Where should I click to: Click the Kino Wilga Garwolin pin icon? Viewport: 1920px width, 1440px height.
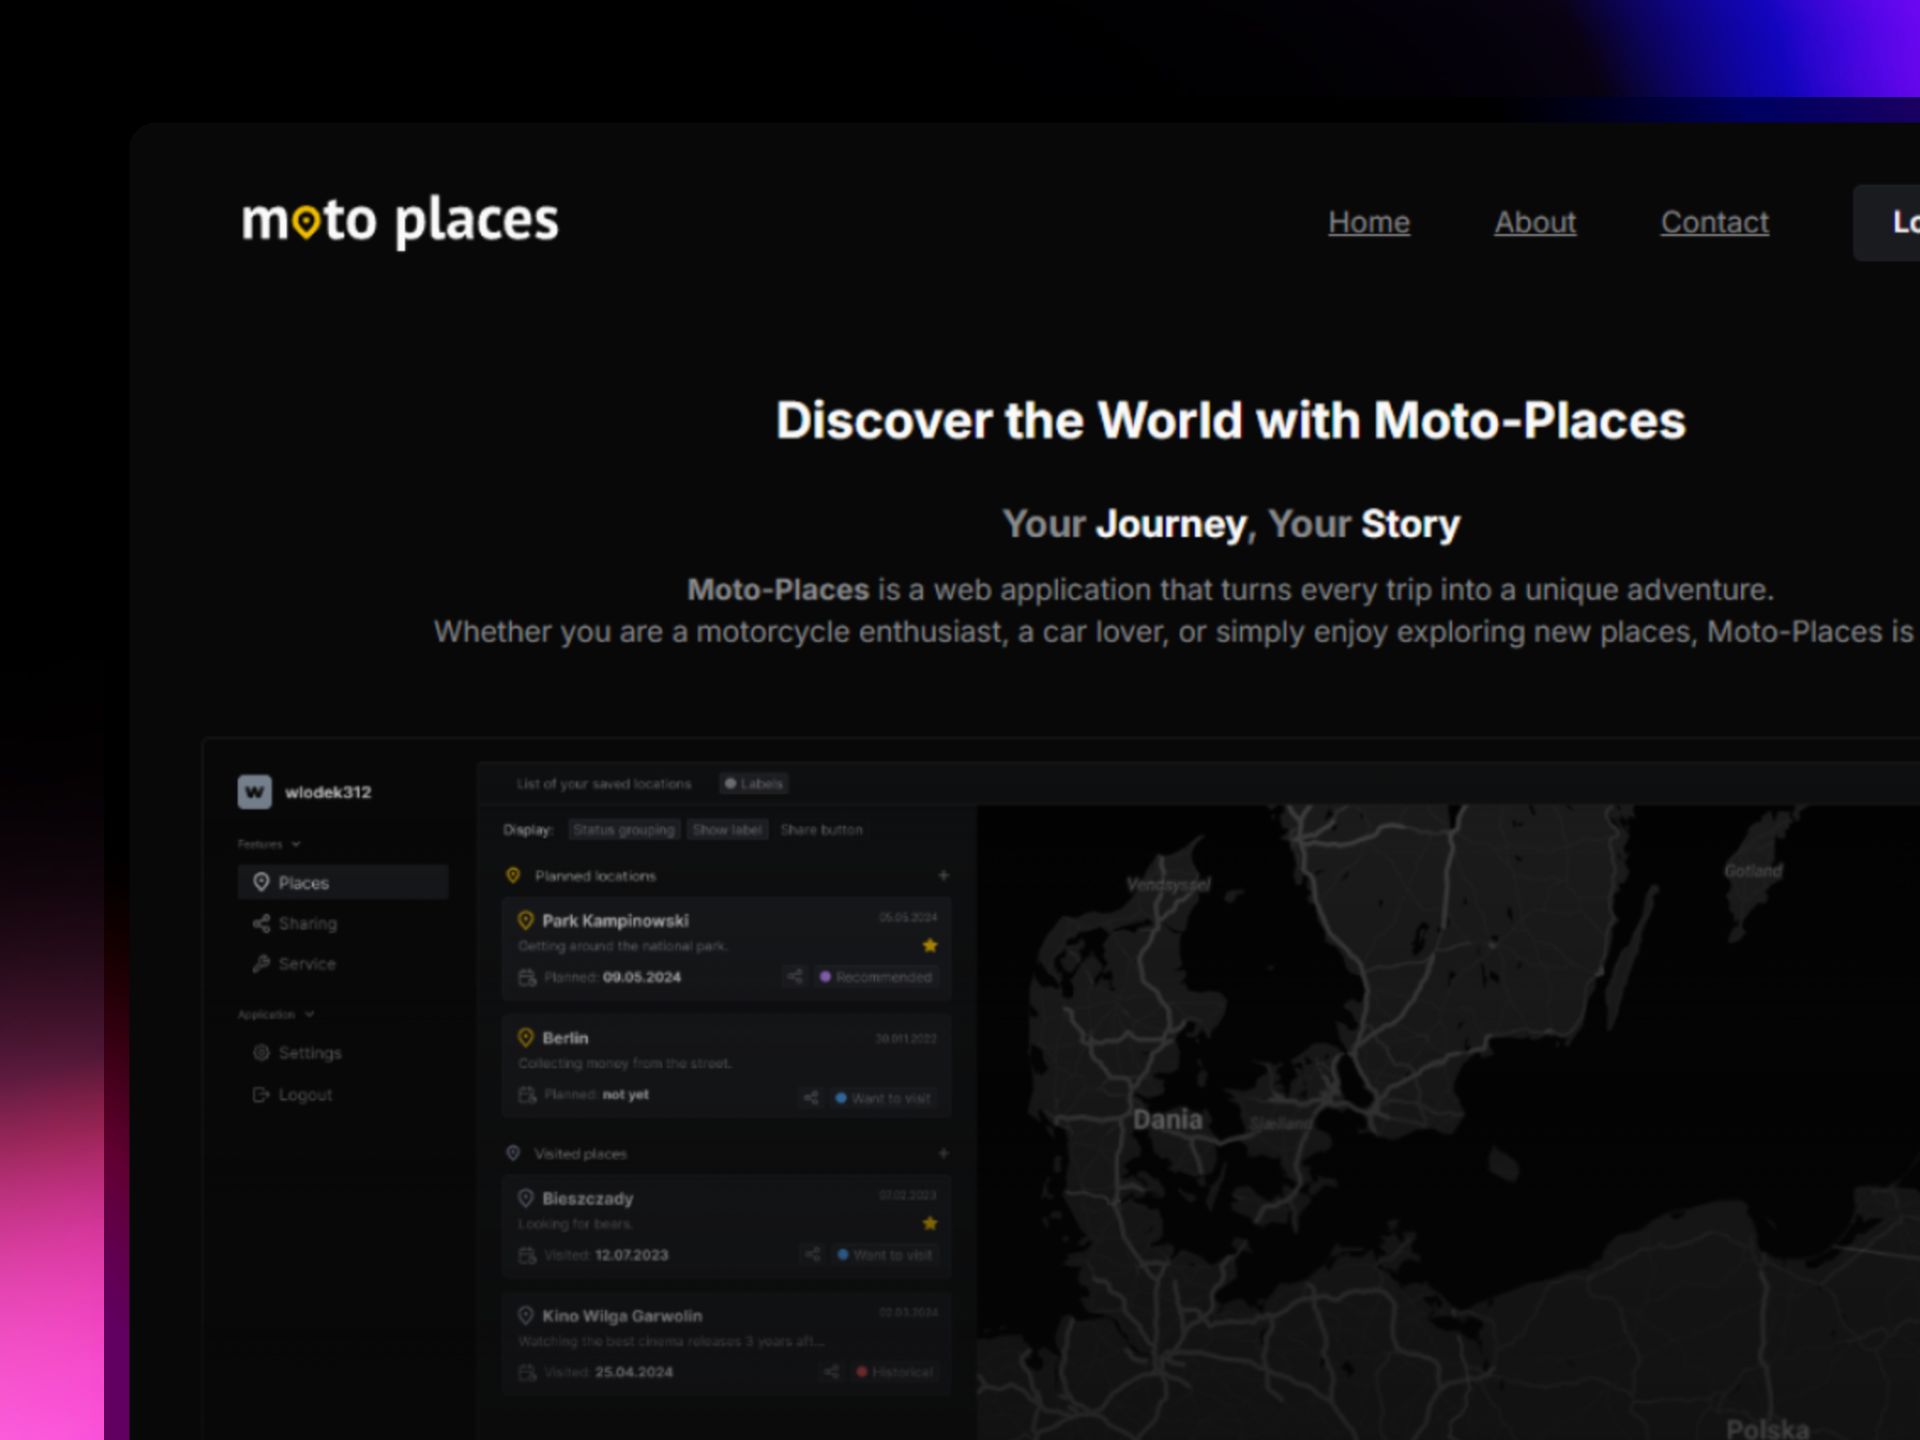coord(526,1316)
